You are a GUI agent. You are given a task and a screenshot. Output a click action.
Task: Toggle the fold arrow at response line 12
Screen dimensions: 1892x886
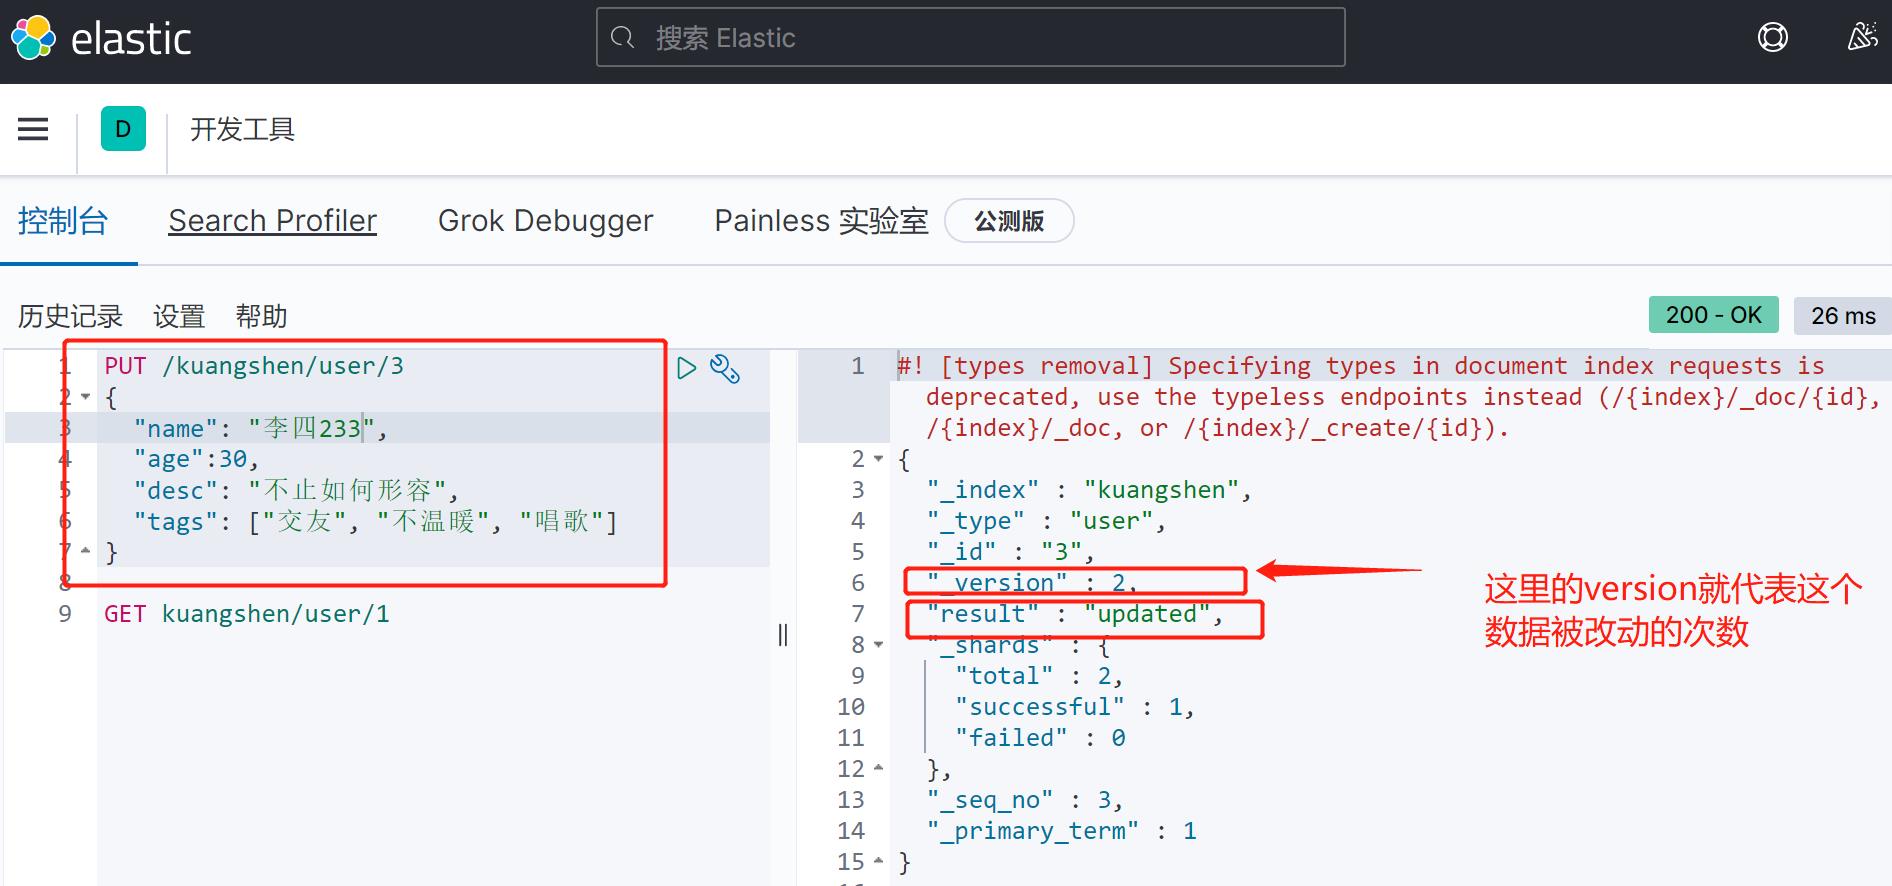coord(879,768)
